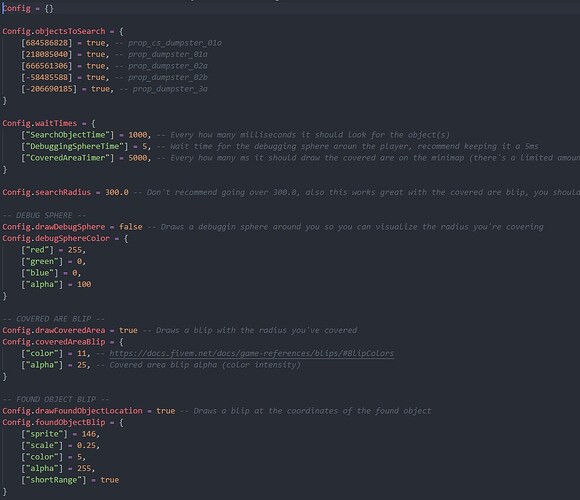Click the 'Config.drawCoveredArea' variable
The height and width of the screenshot is (500, 580).
coord(54,330)
